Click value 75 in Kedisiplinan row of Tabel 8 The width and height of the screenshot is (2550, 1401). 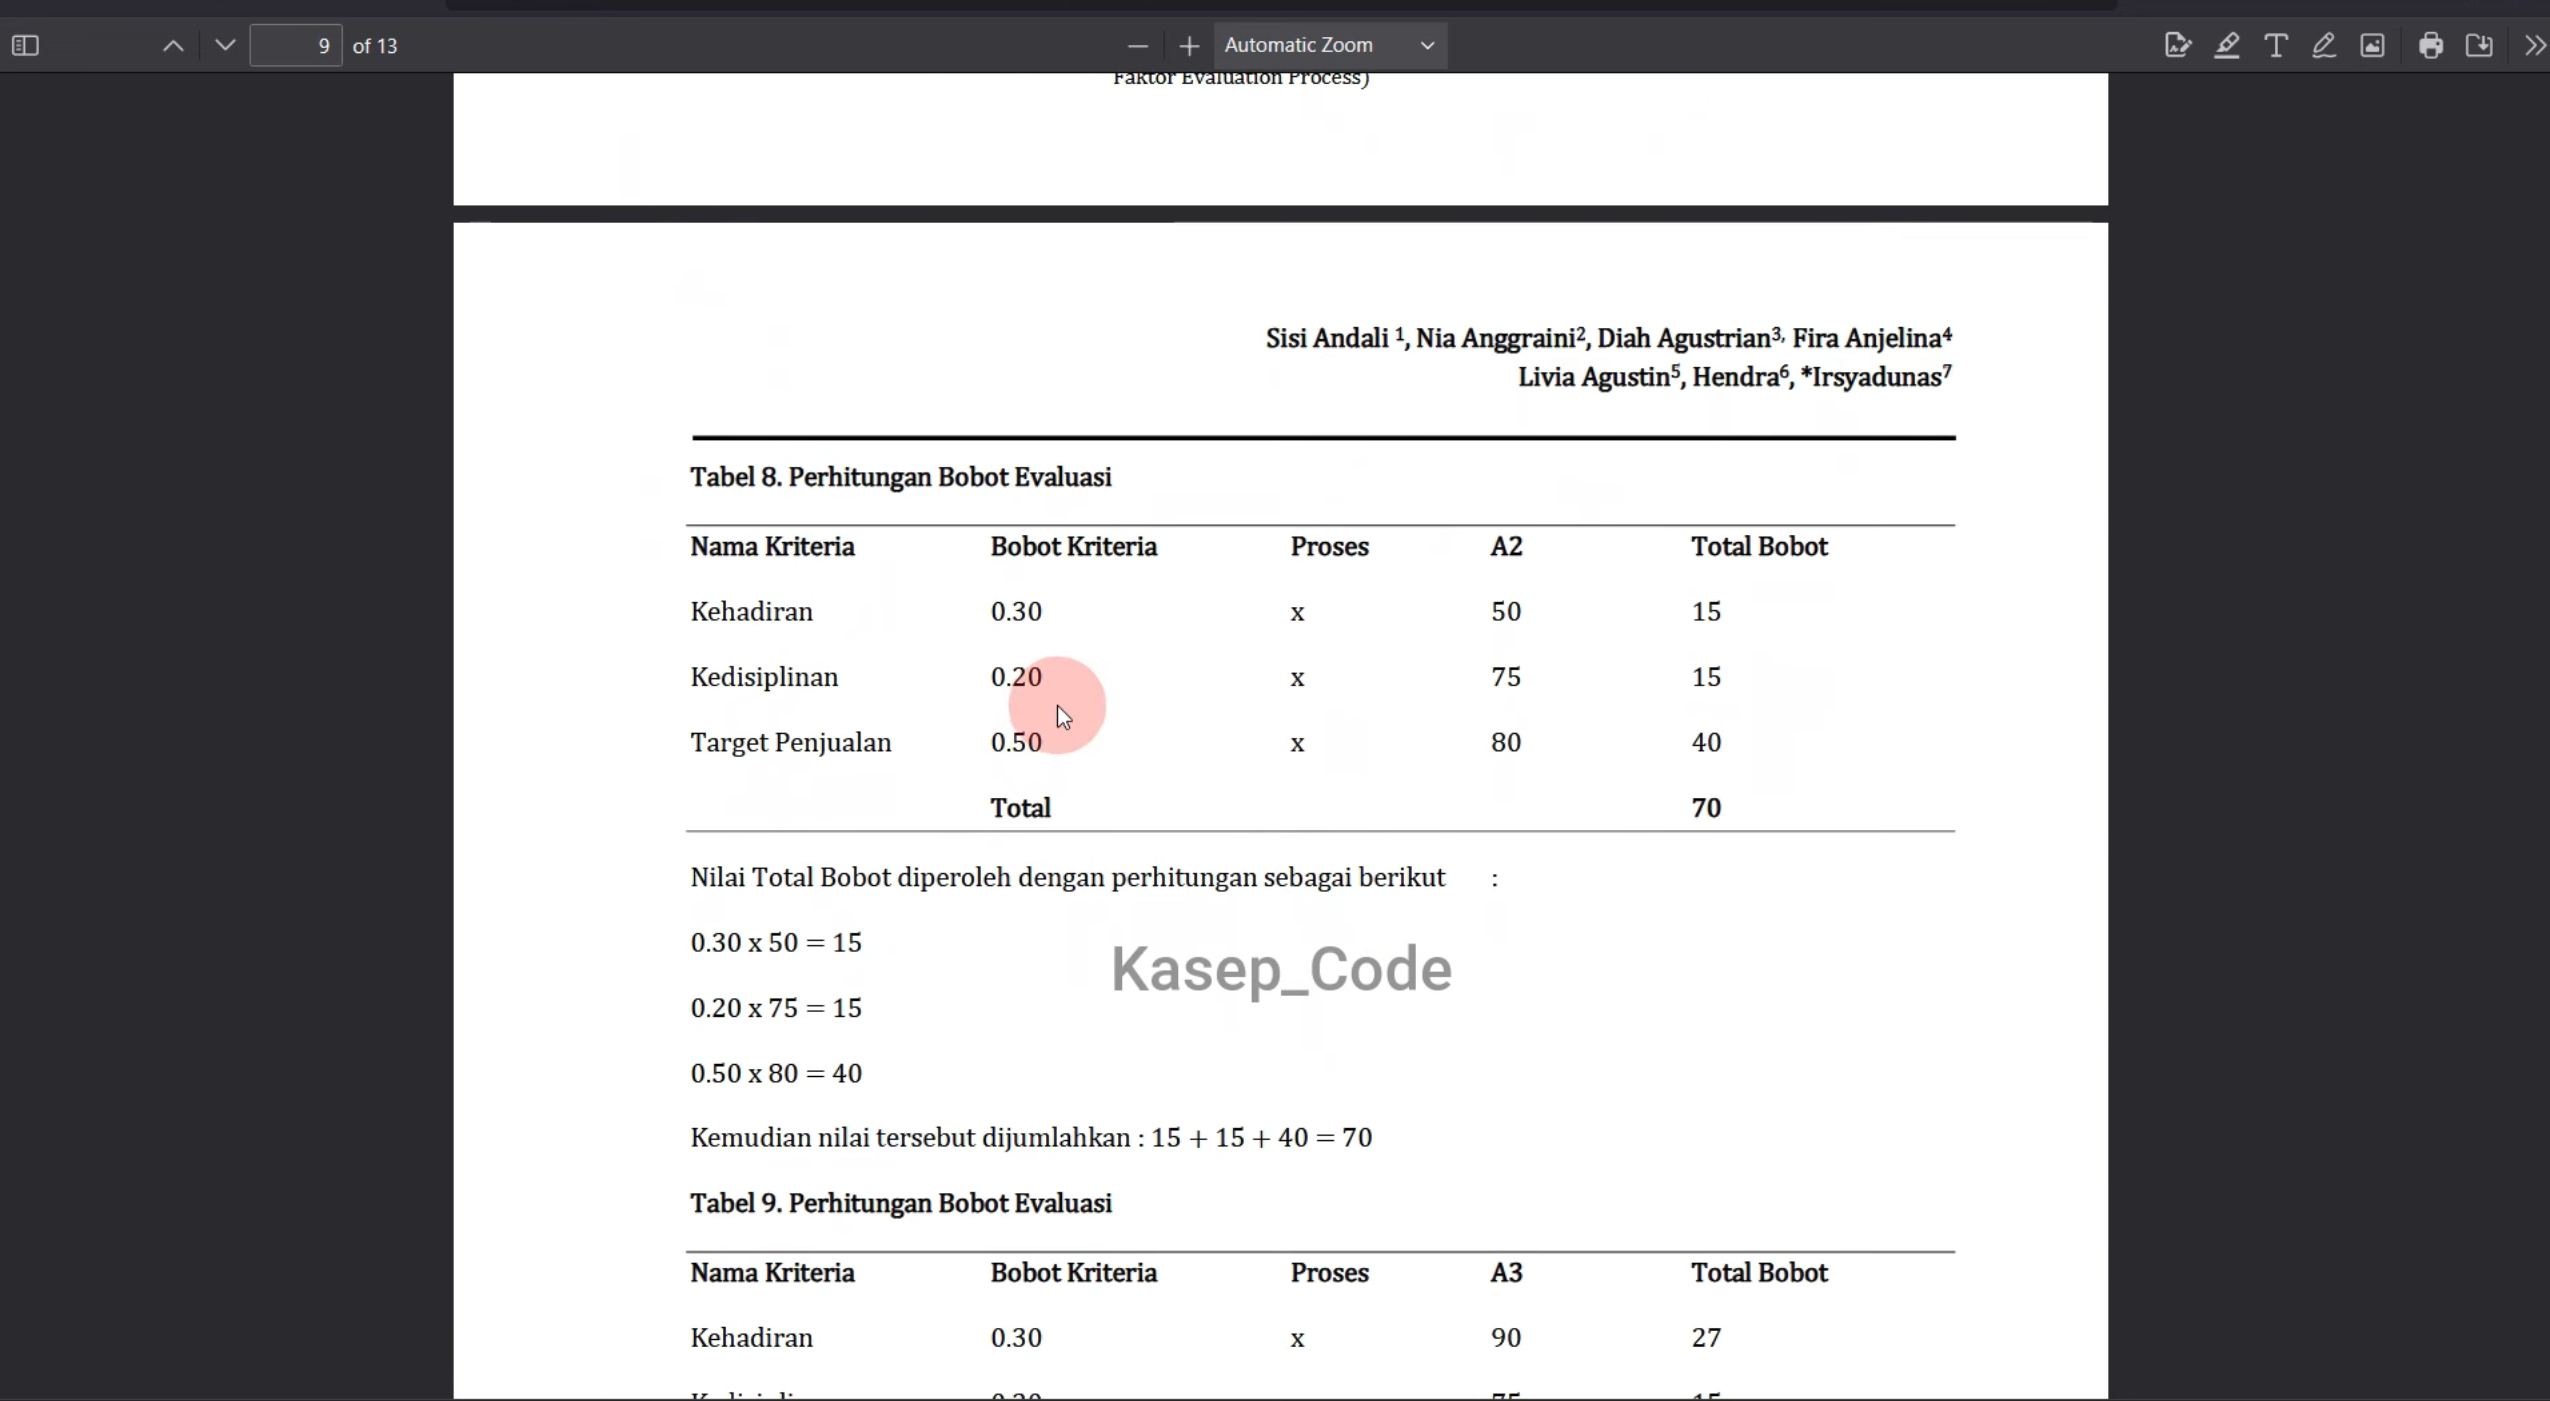coord(1506,677)
